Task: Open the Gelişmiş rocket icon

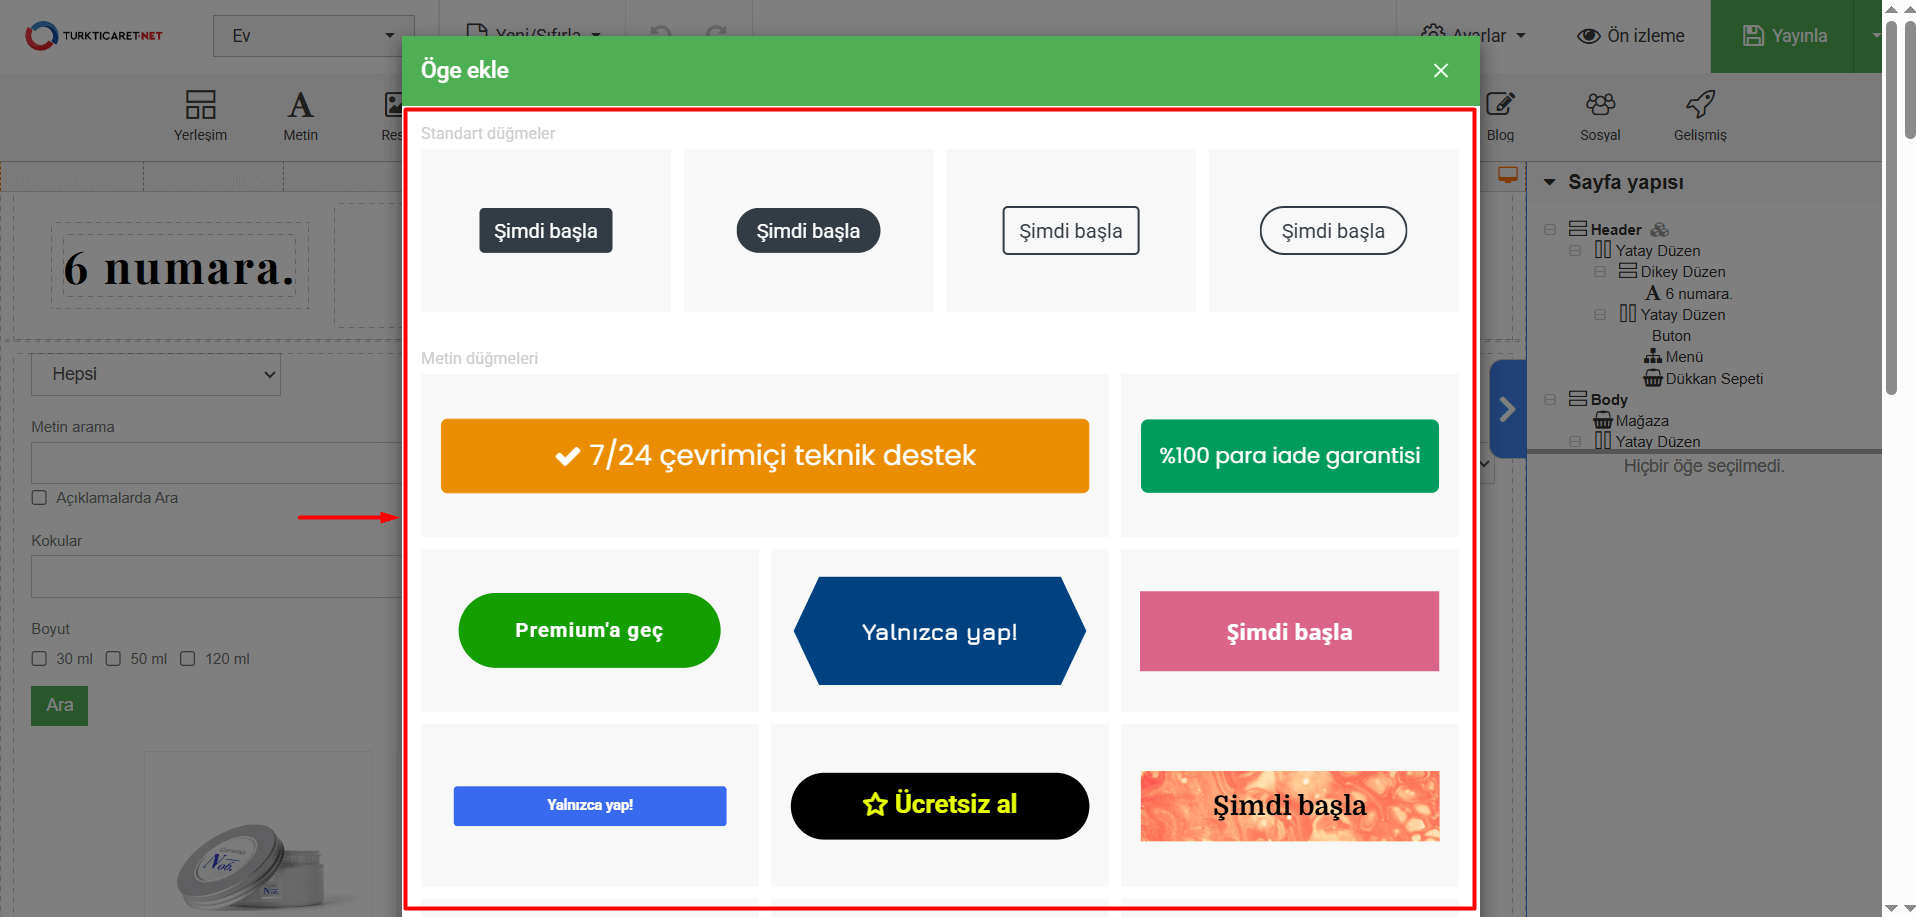Action: click(x=1700, y=105)
